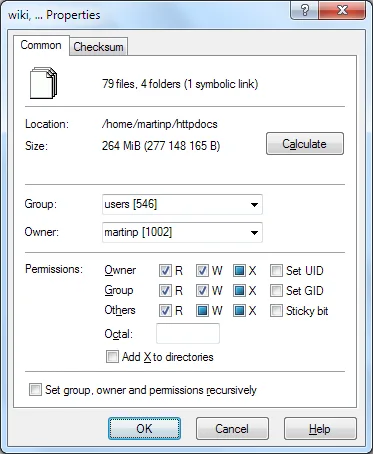This screenshot has width=373, height=454.
Task: Toggle Owner read permission checkbox
Action: (165, 270)
